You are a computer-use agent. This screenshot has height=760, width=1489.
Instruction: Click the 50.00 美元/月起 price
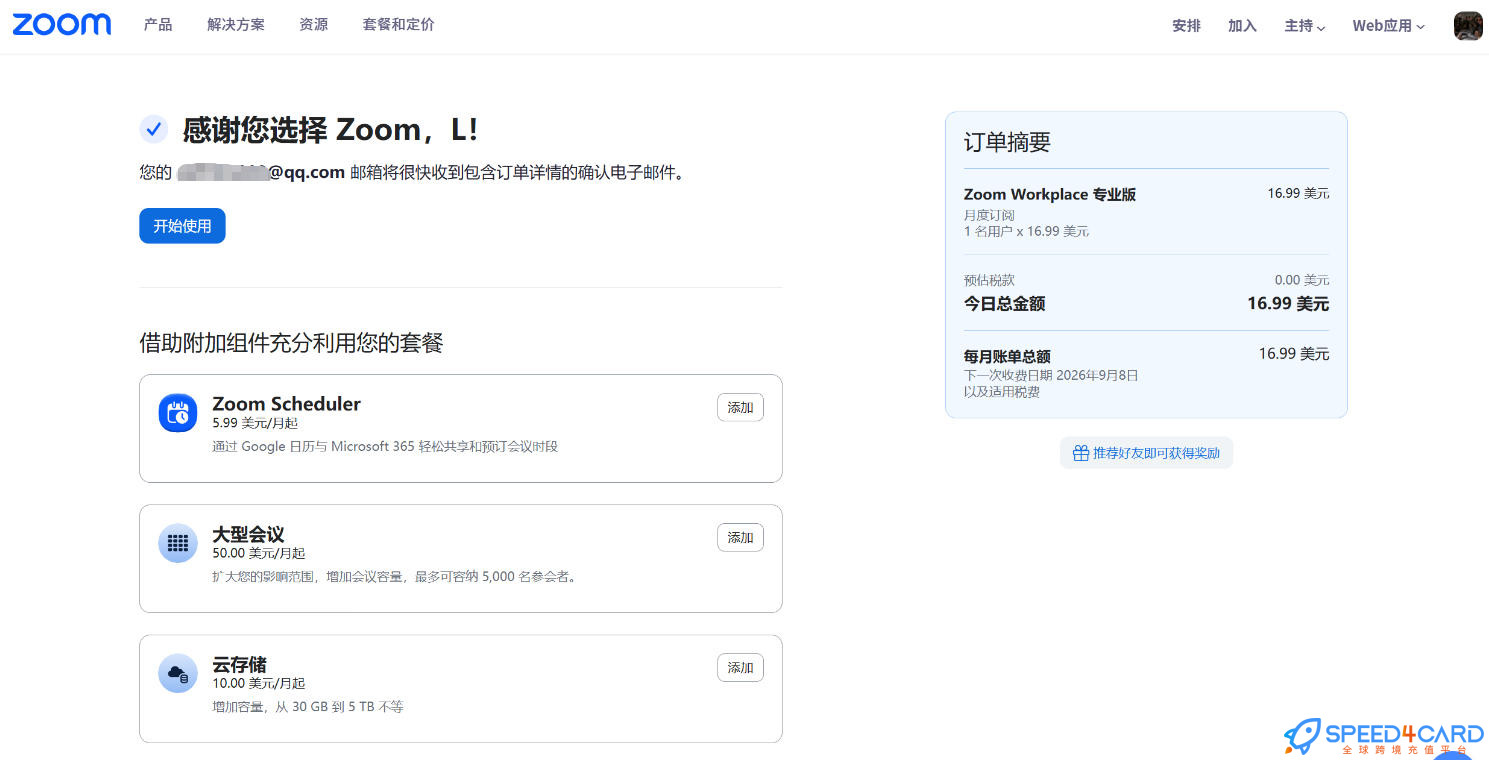(x=258, y=553)
